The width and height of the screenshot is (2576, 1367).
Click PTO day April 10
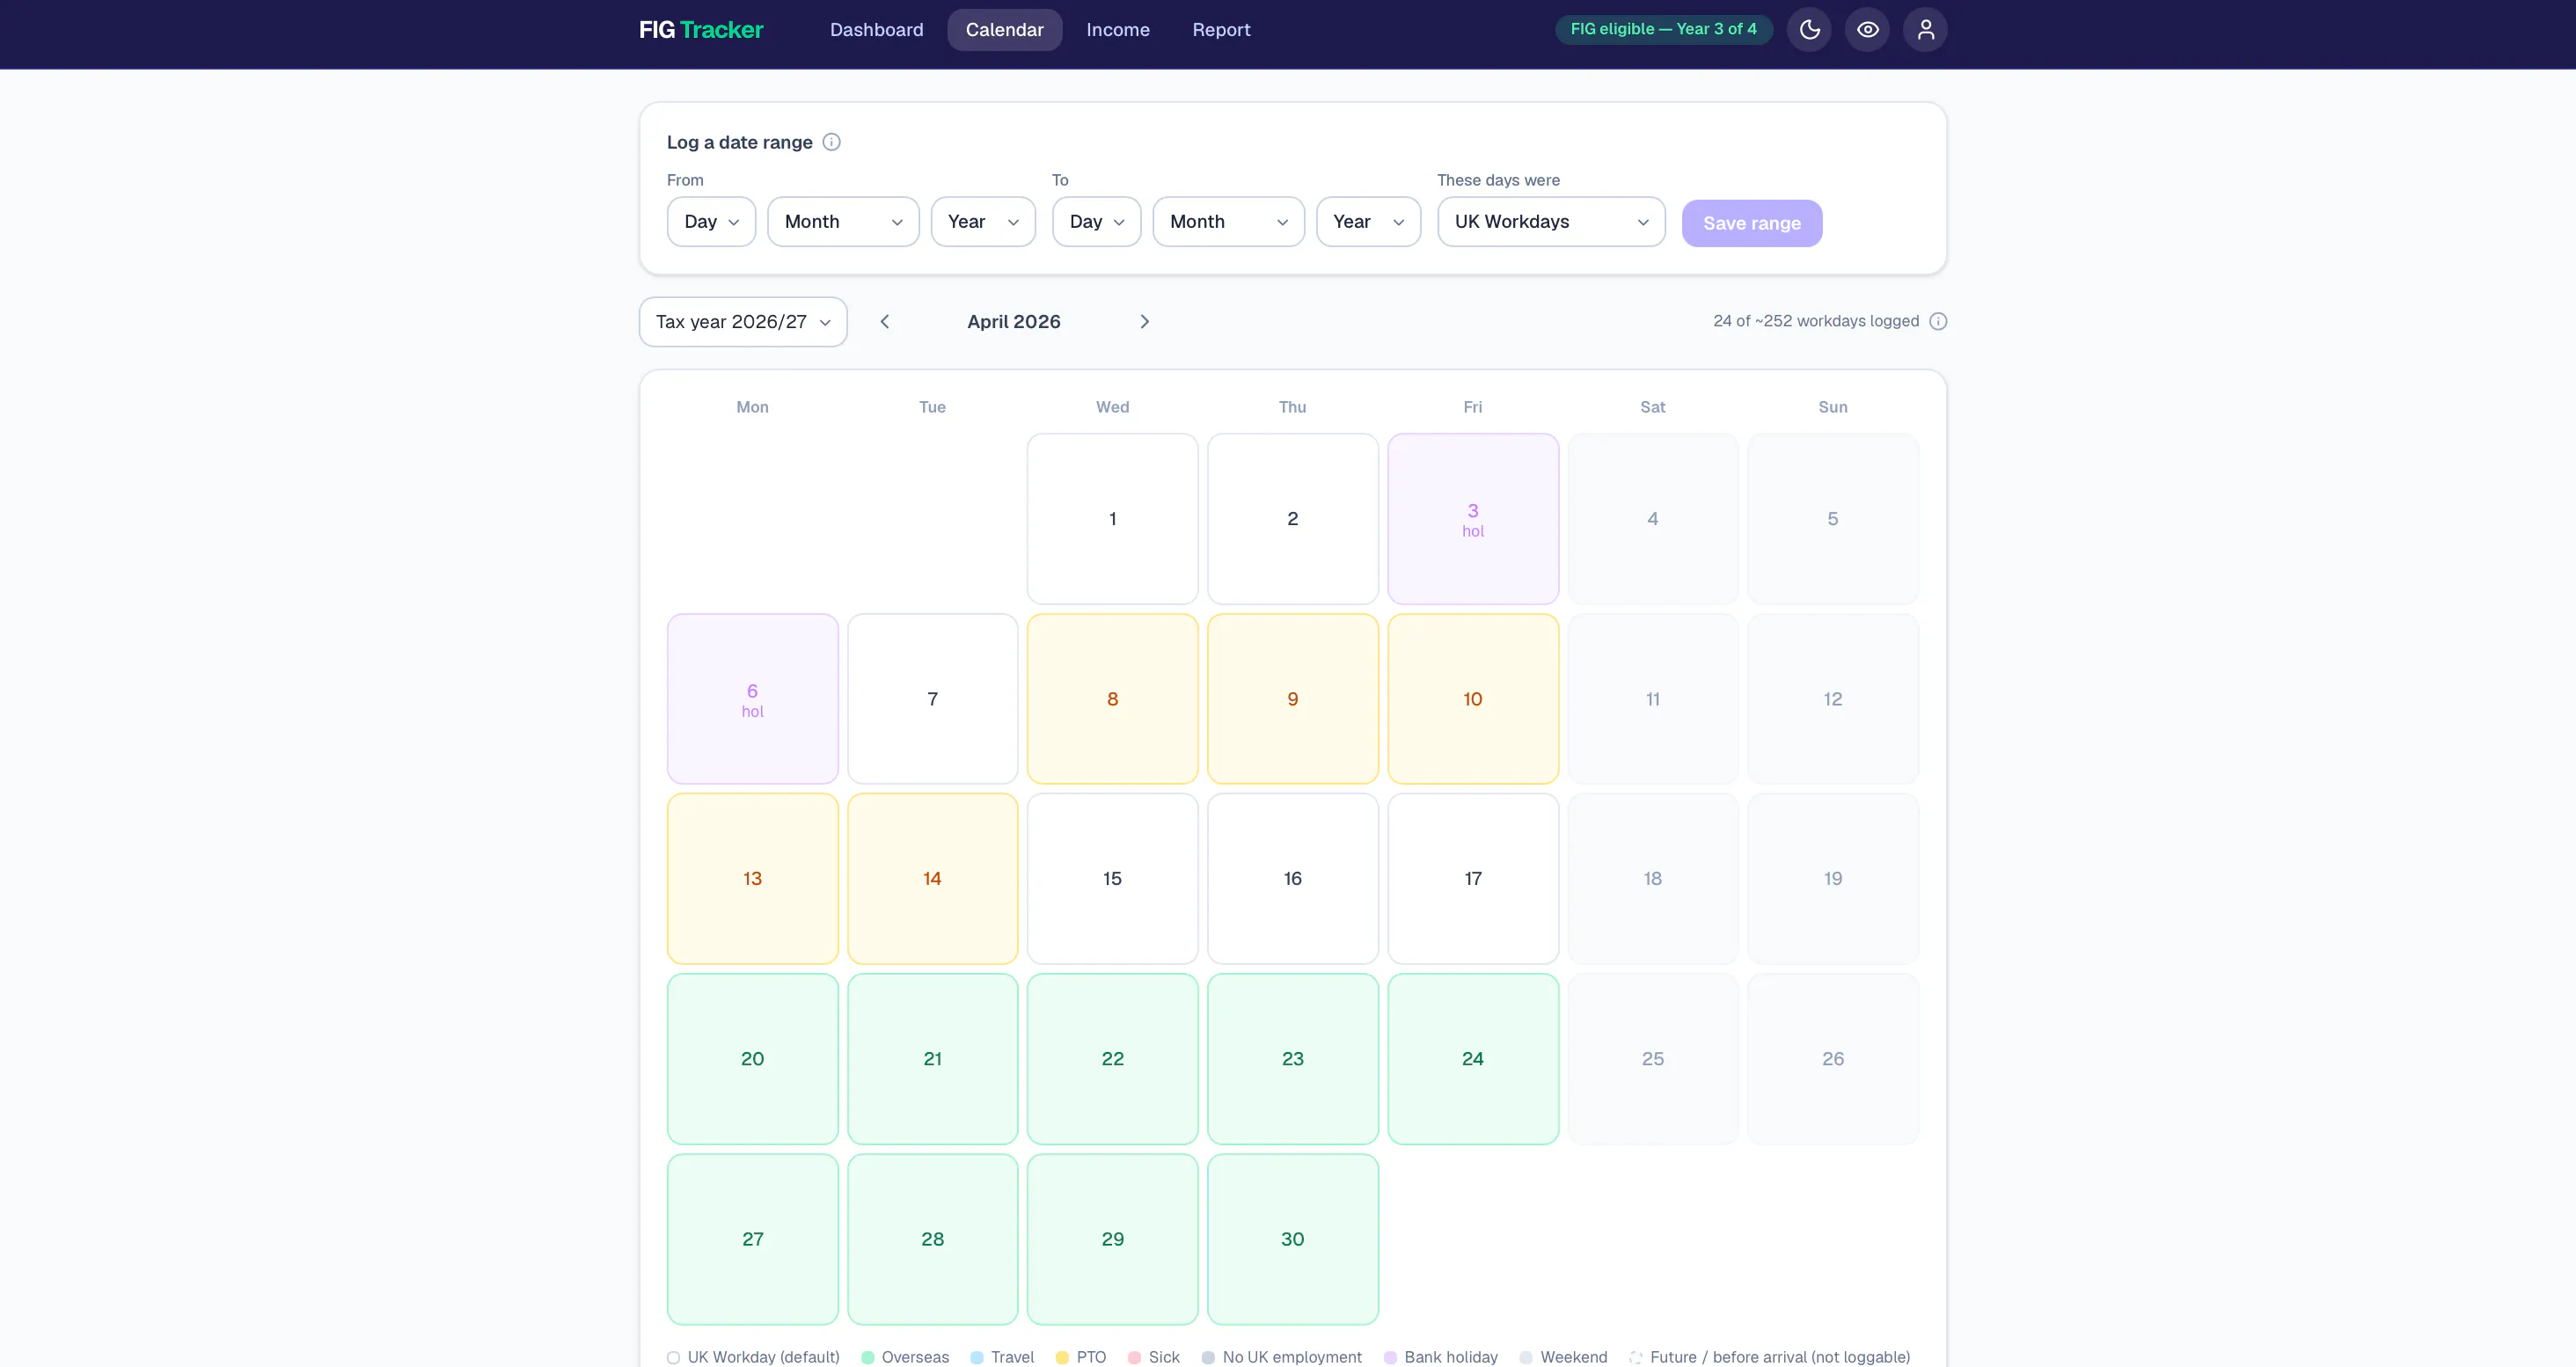1473,699
